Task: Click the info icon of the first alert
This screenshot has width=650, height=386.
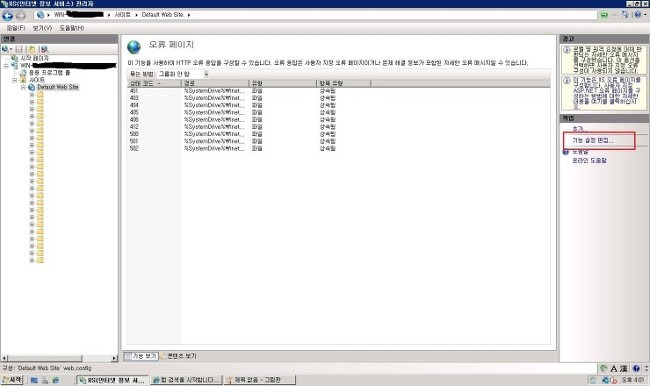Action: point(567,50)
